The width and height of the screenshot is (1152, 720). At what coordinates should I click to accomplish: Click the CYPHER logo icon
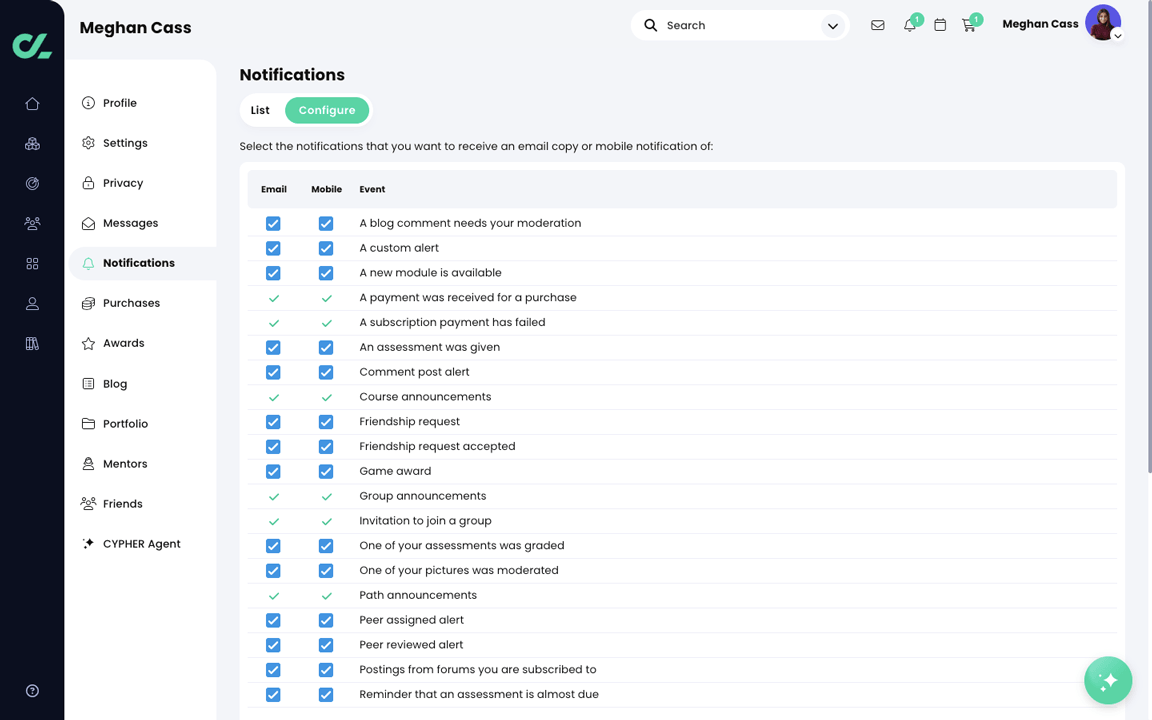pos(32,46)
